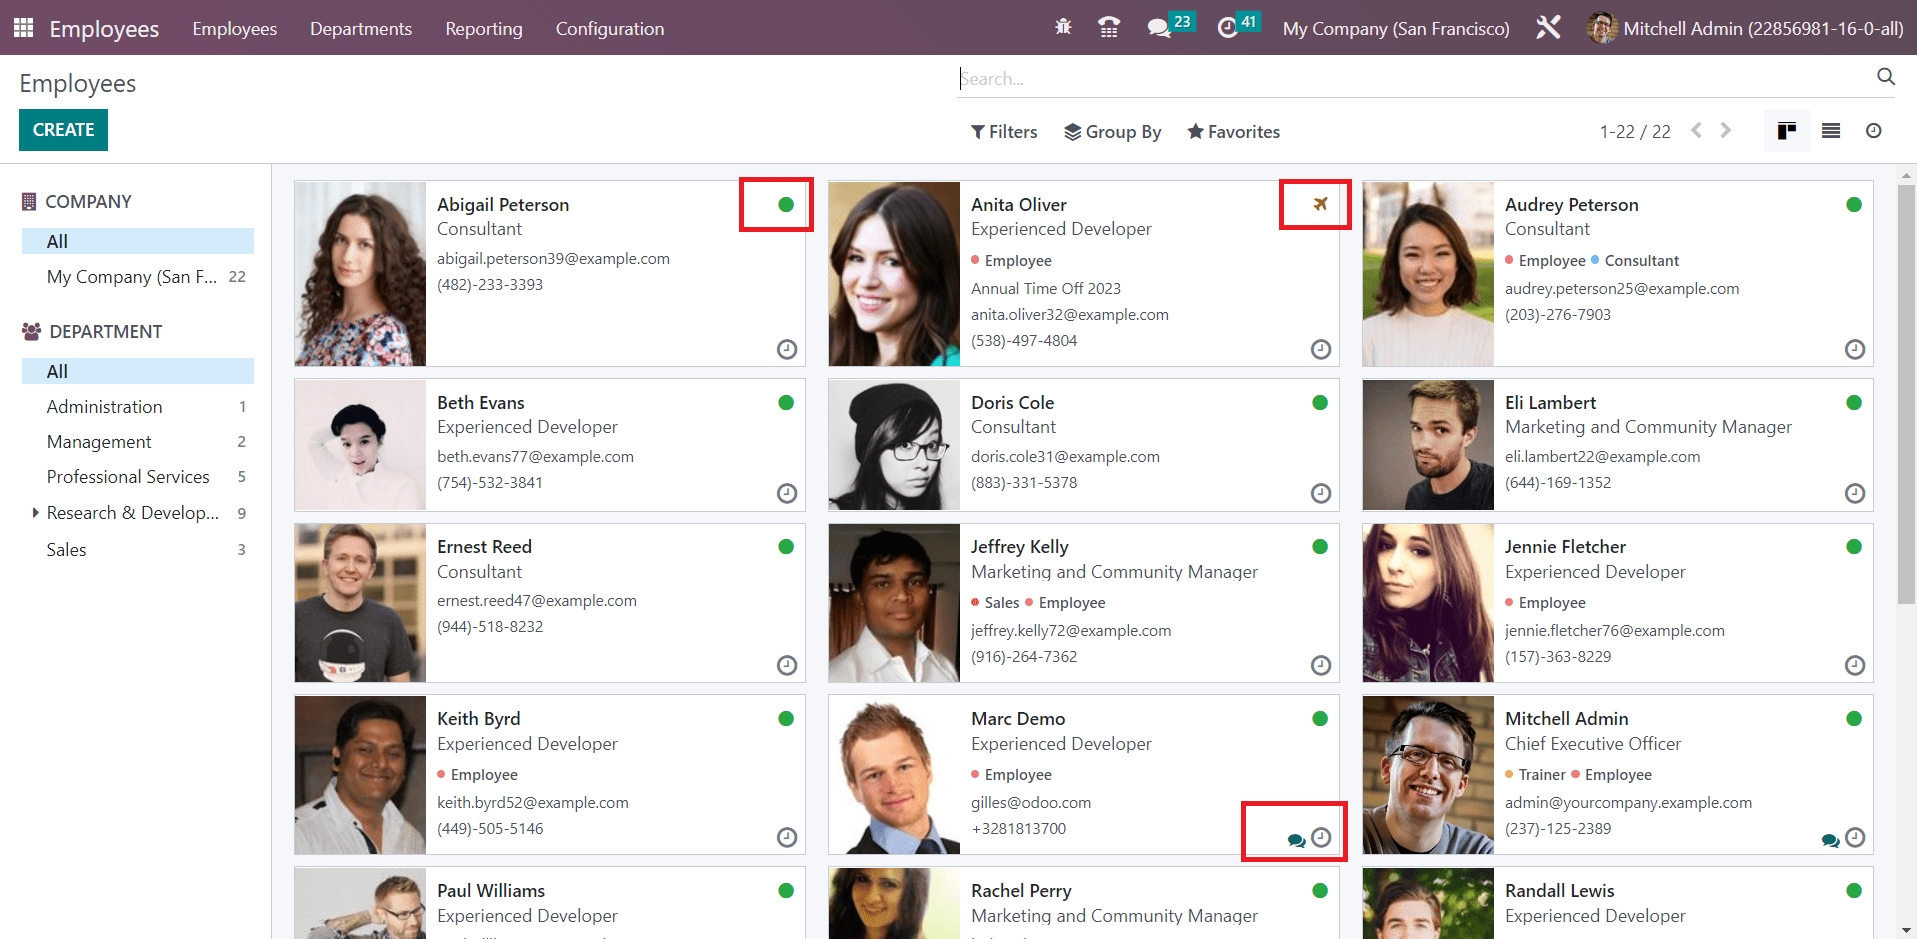Click the bug debug icon in navbar
The width and height of the screenshot is (1917, 939).
click(x=1063, y=27)
